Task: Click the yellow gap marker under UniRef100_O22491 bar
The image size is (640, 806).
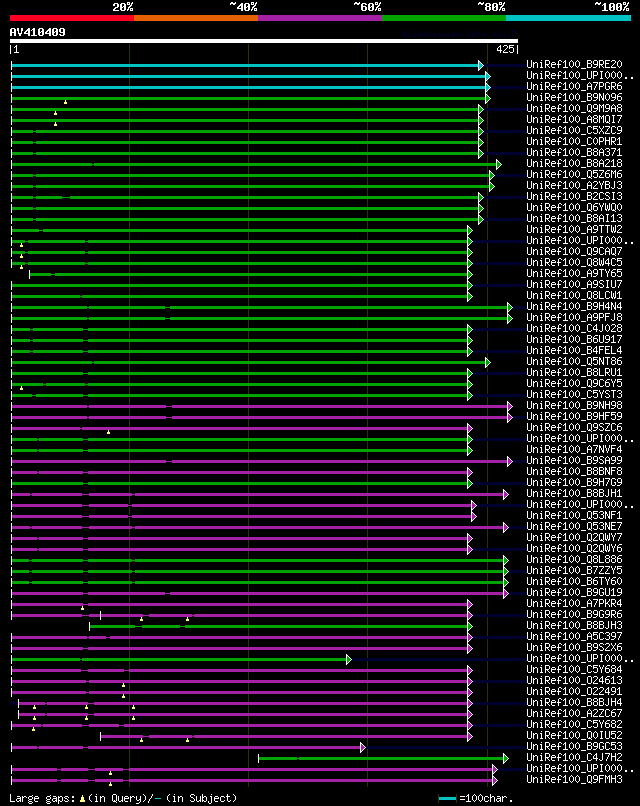Action: [123, 696]
